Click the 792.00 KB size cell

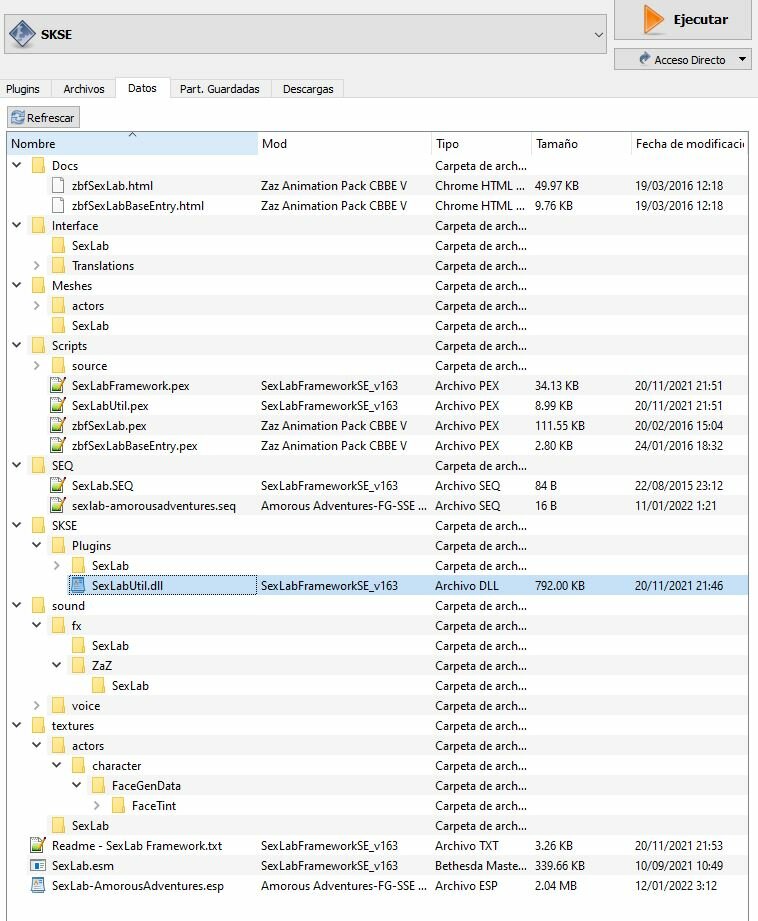click(559, 586)
